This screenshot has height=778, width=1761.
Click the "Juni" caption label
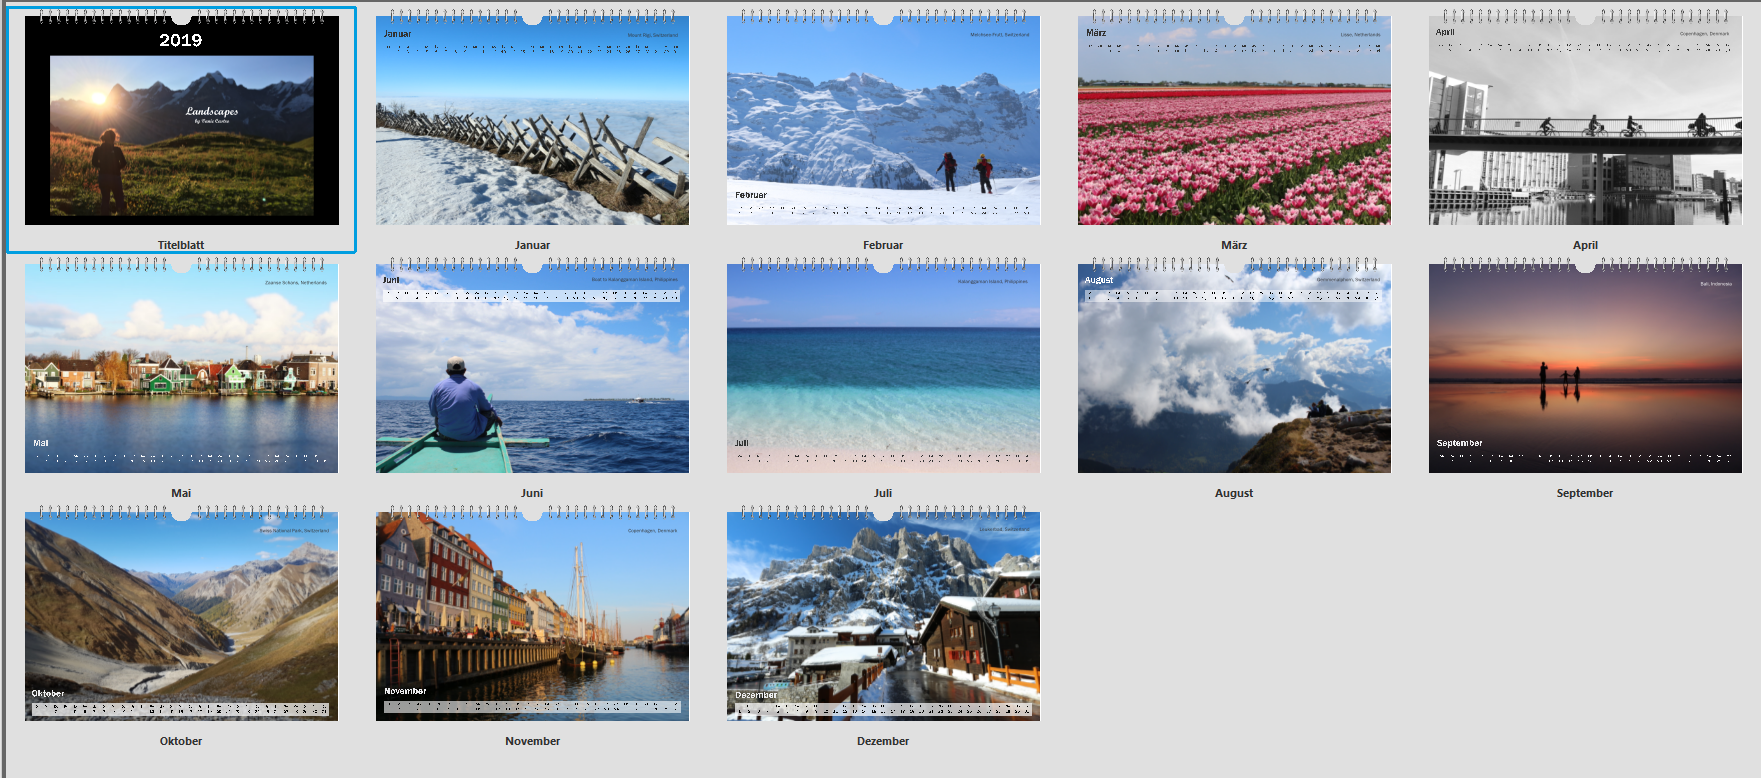click(x=532, y=493)
